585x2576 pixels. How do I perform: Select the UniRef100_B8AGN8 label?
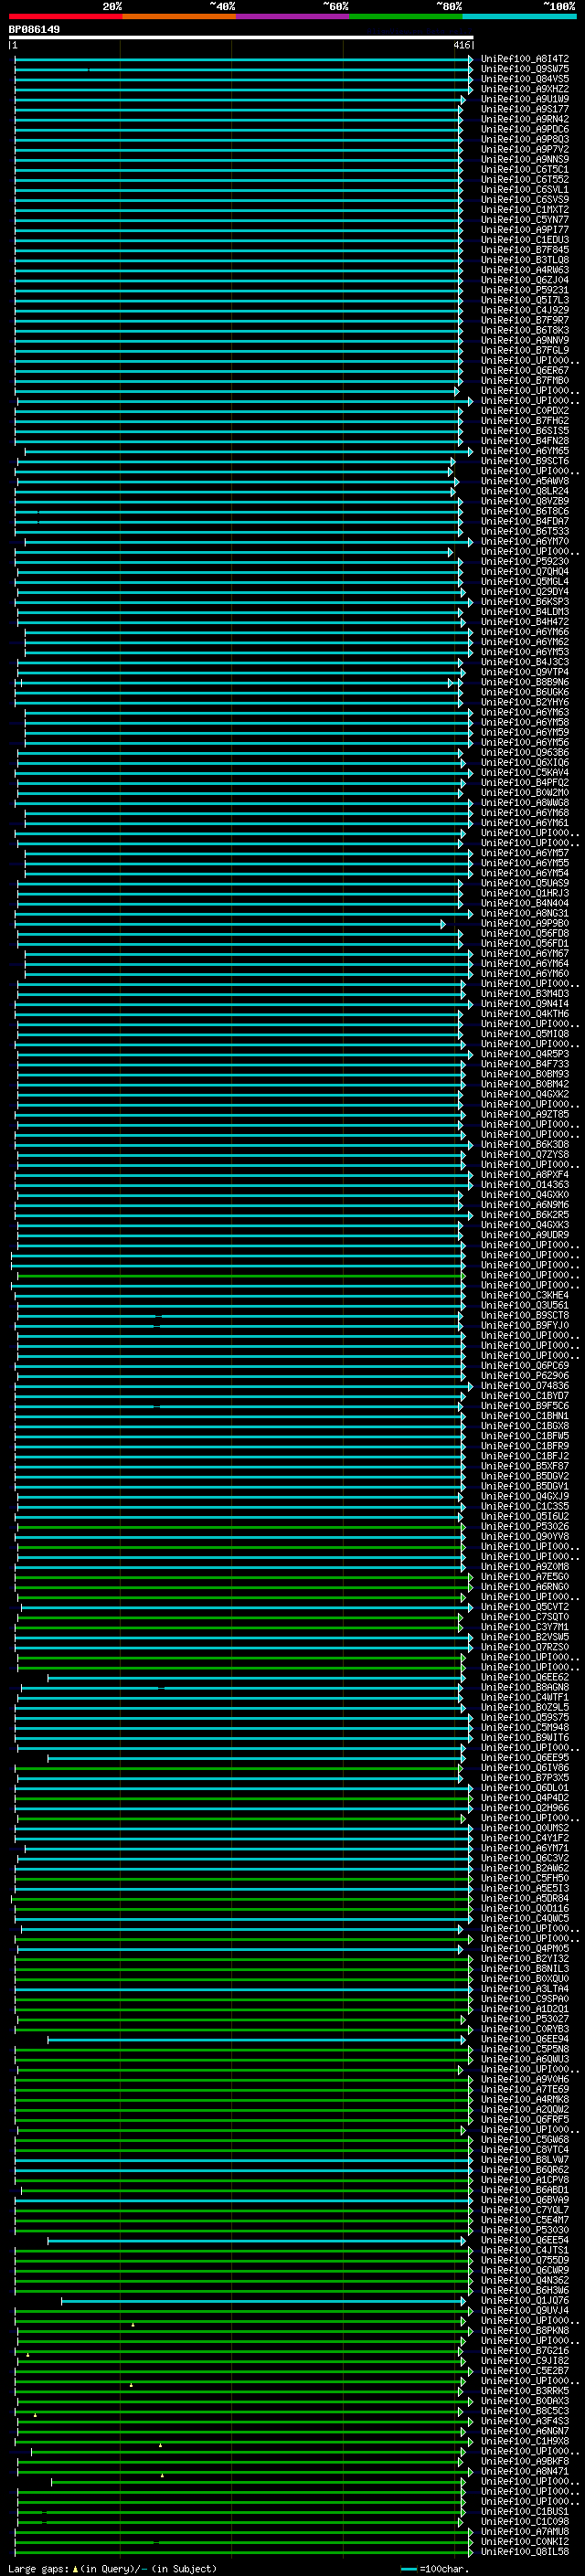pyautogui.click(x=525, y=1687)
